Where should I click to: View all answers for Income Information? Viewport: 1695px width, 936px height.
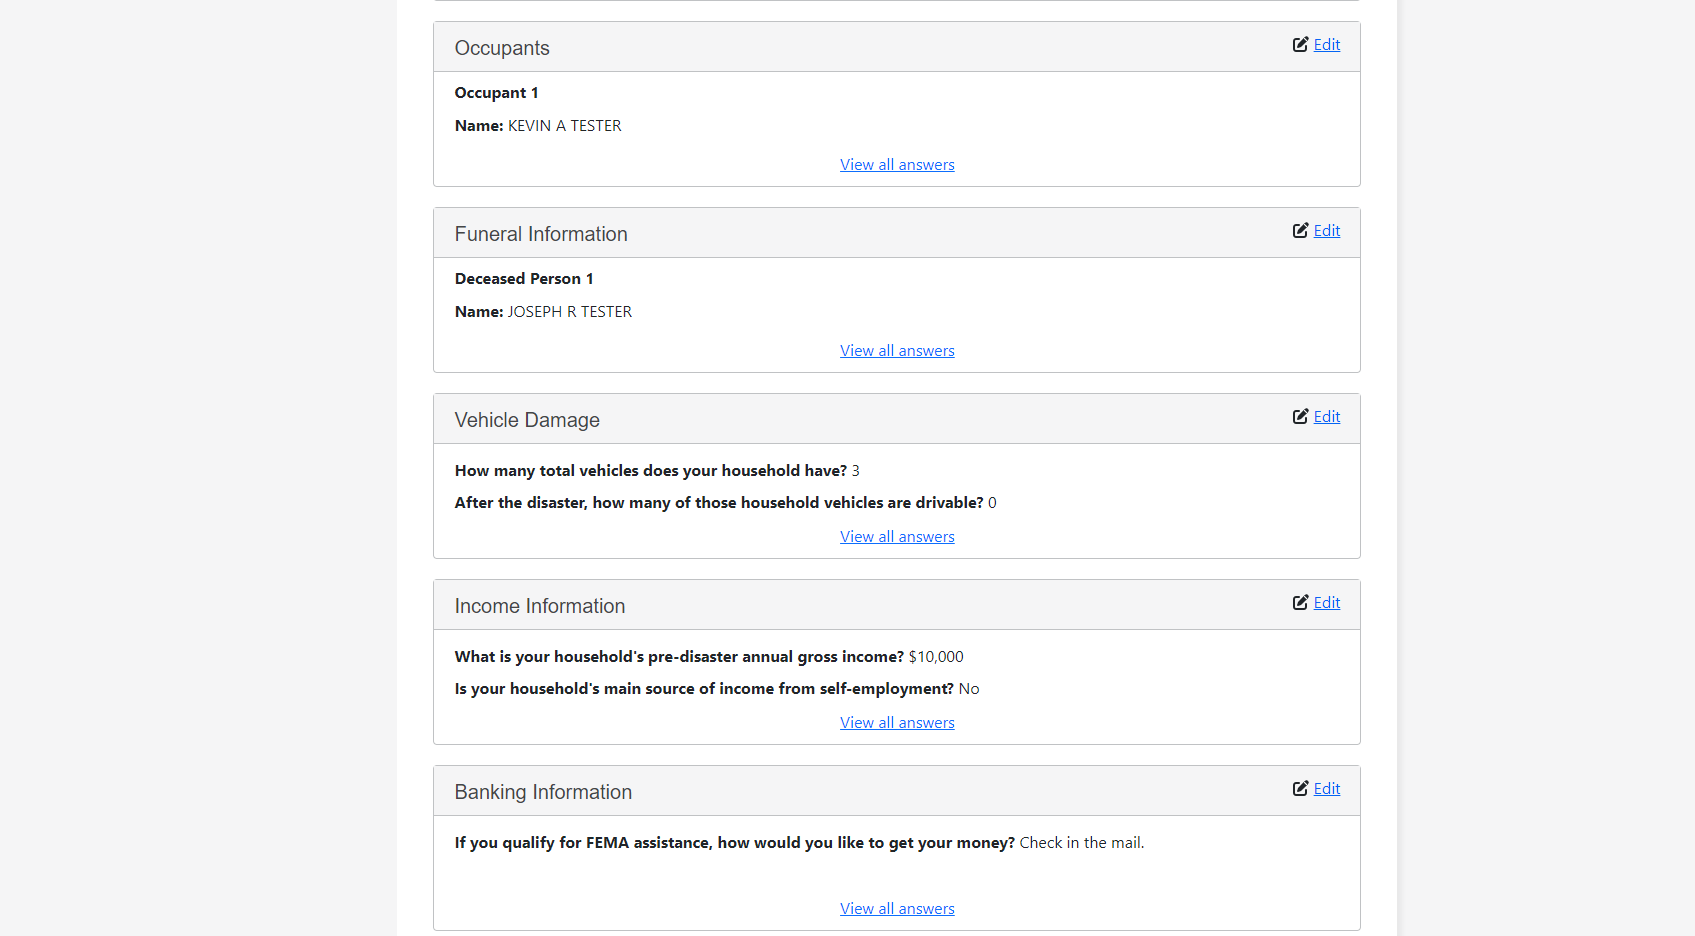897,723
